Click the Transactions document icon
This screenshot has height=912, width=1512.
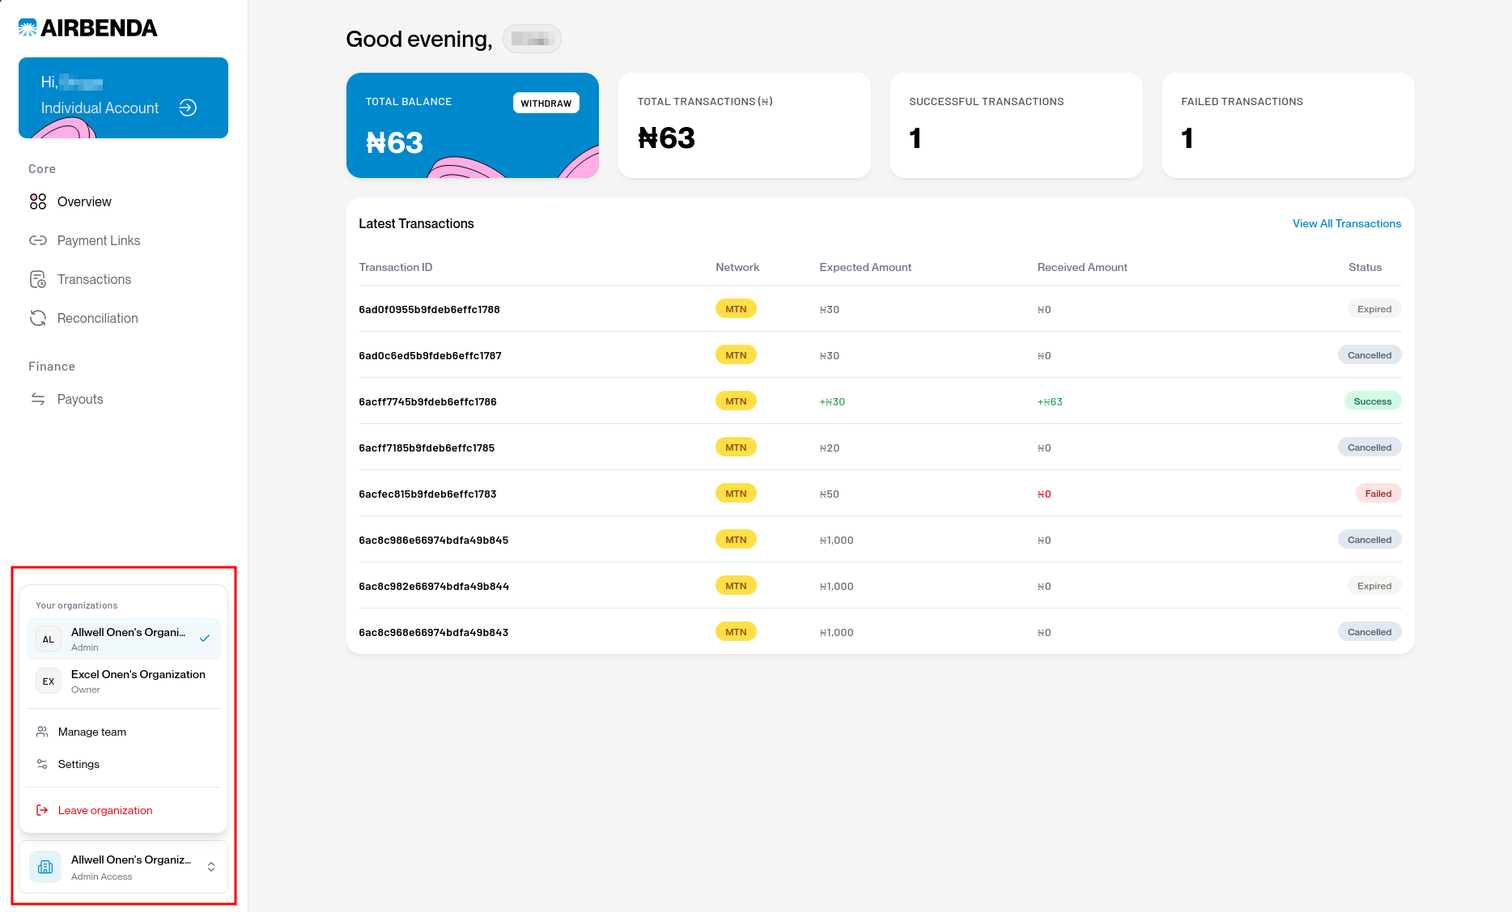[x=38, y=280]
